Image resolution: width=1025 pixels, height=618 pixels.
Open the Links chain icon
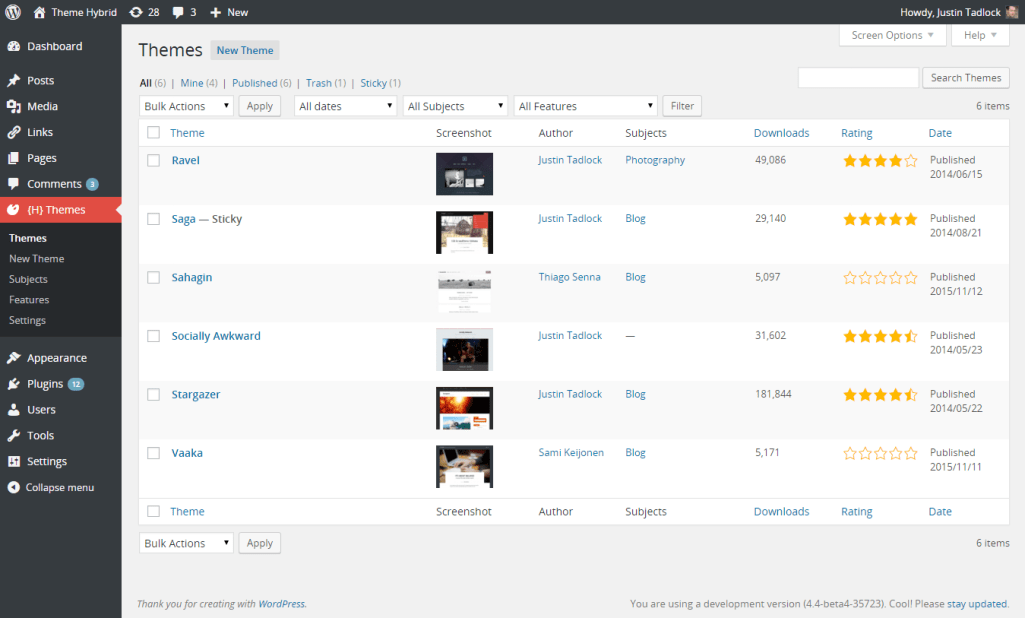14,132
